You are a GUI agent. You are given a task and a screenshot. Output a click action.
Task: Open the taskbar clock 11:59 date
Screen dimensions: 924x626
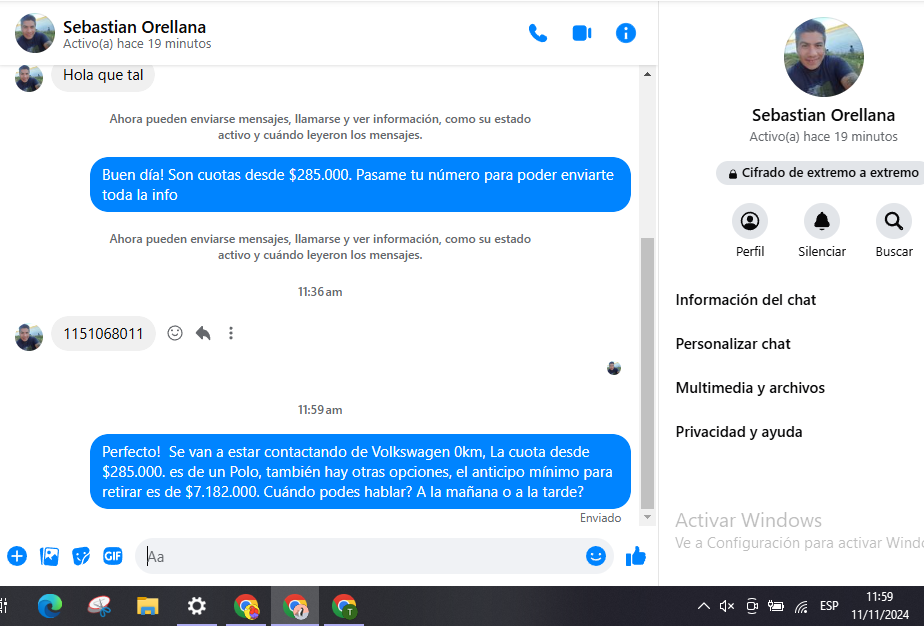pos(880,606)
